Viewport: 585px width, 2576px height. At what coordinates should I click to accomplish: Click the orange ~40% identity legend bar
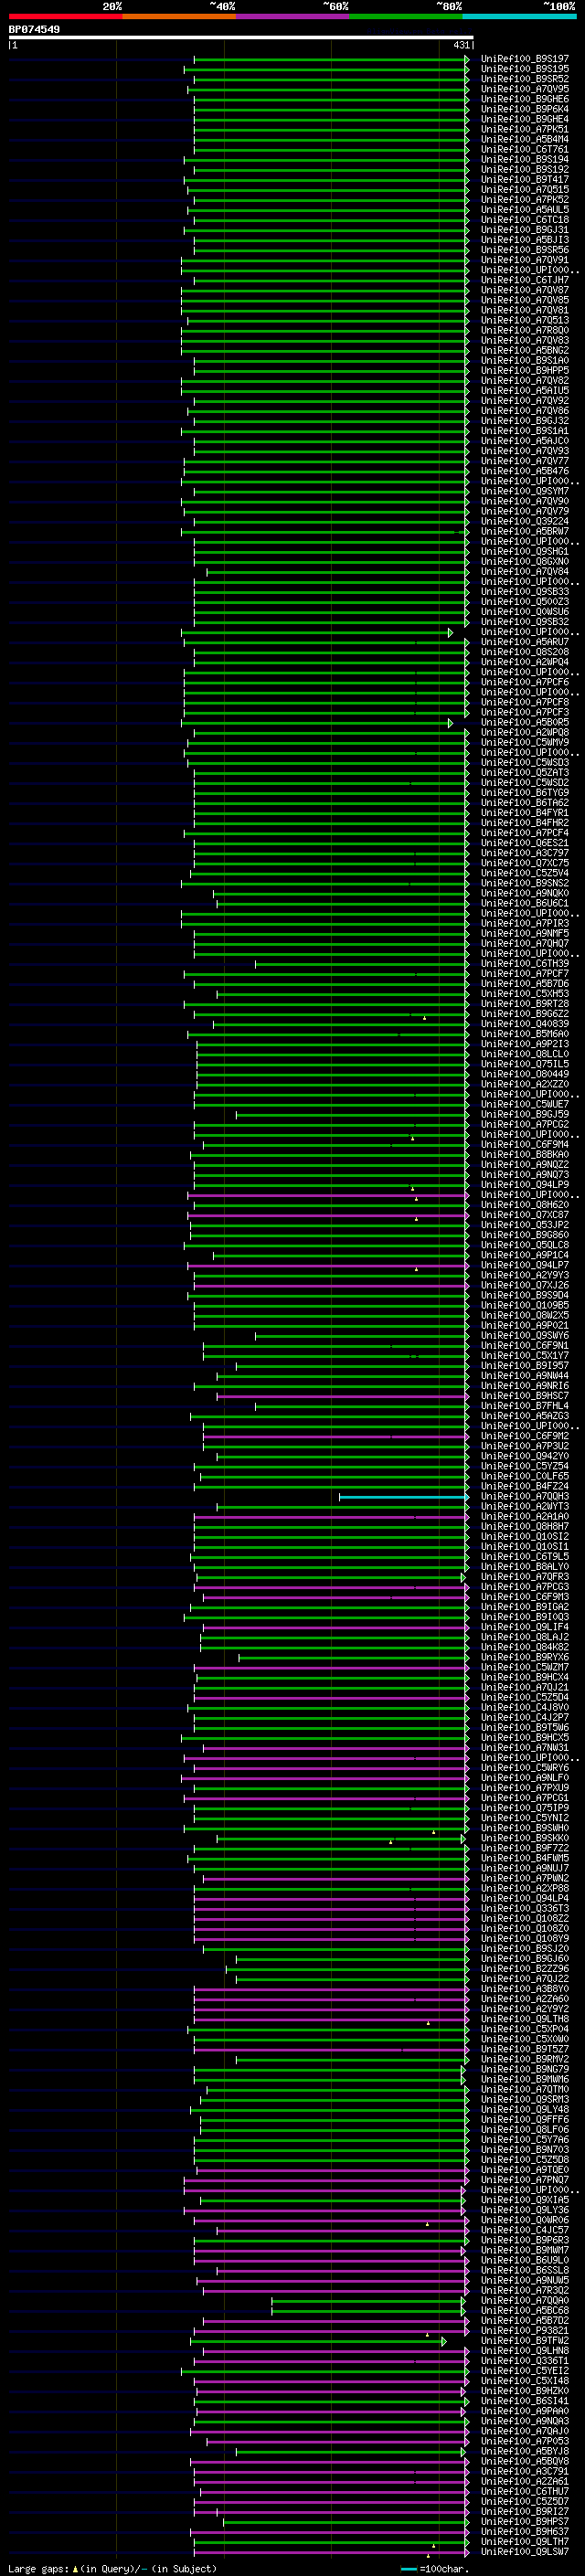pos(179,16)
